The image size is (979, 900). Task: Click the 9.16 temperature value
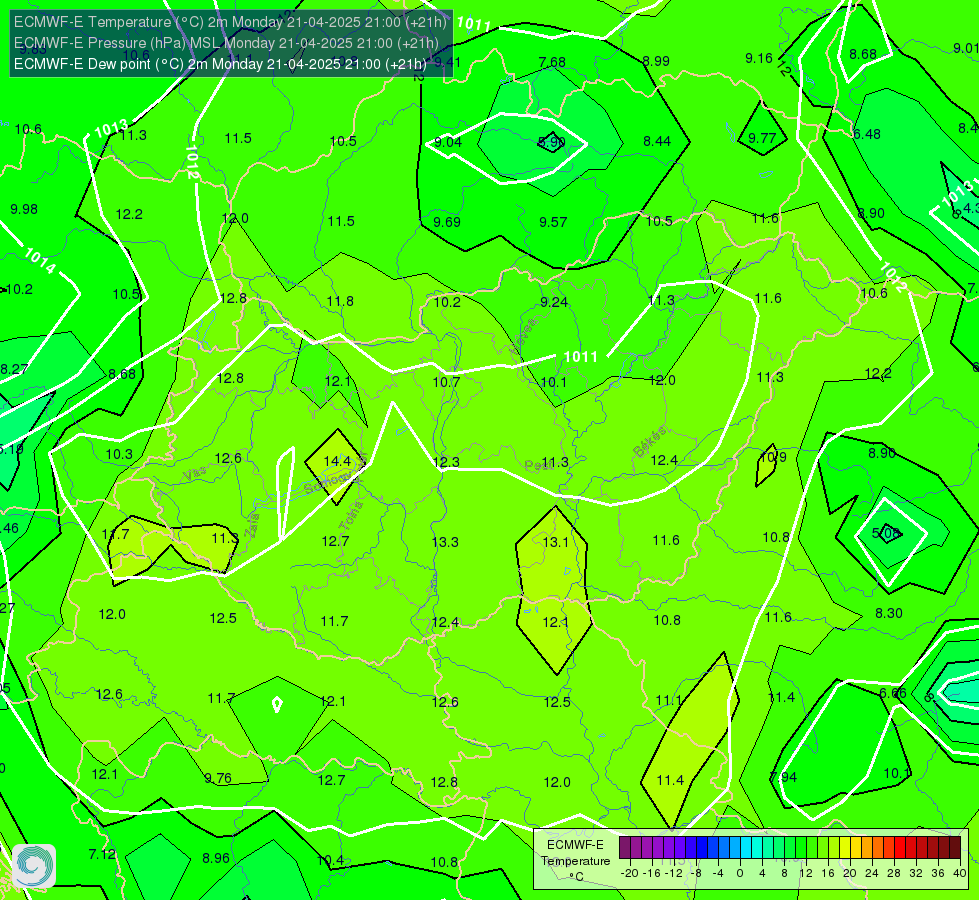coord(759,58)
